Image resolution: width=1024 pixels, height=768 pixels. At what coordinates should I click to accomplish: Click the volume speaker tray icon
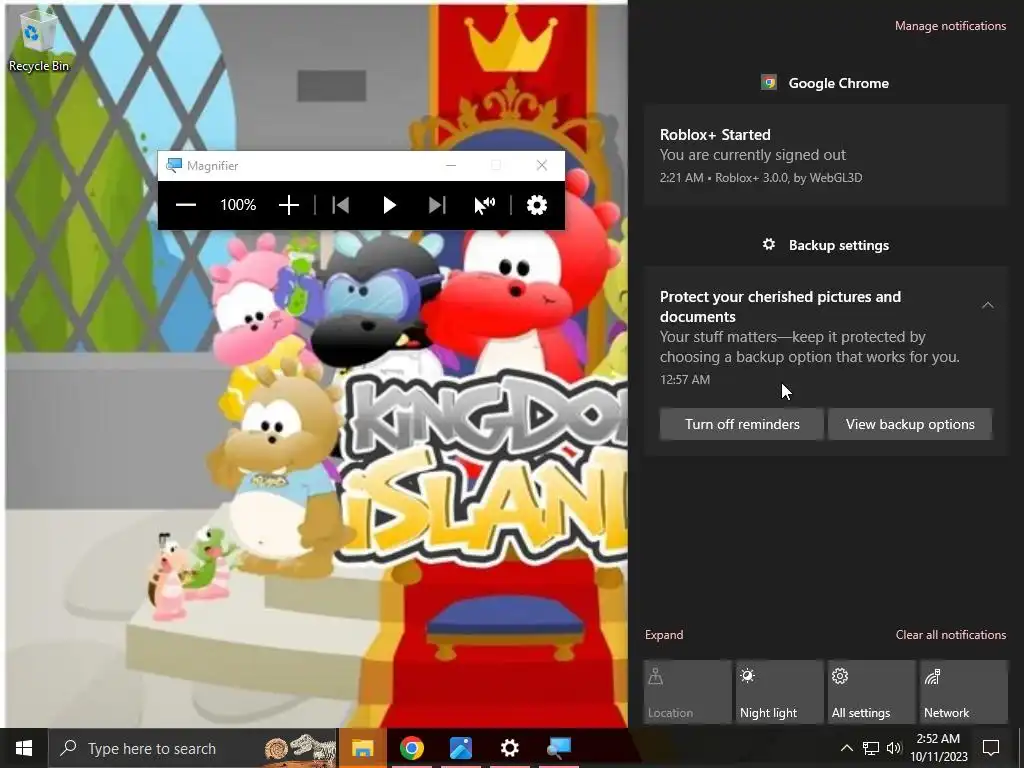click(894, 748)
